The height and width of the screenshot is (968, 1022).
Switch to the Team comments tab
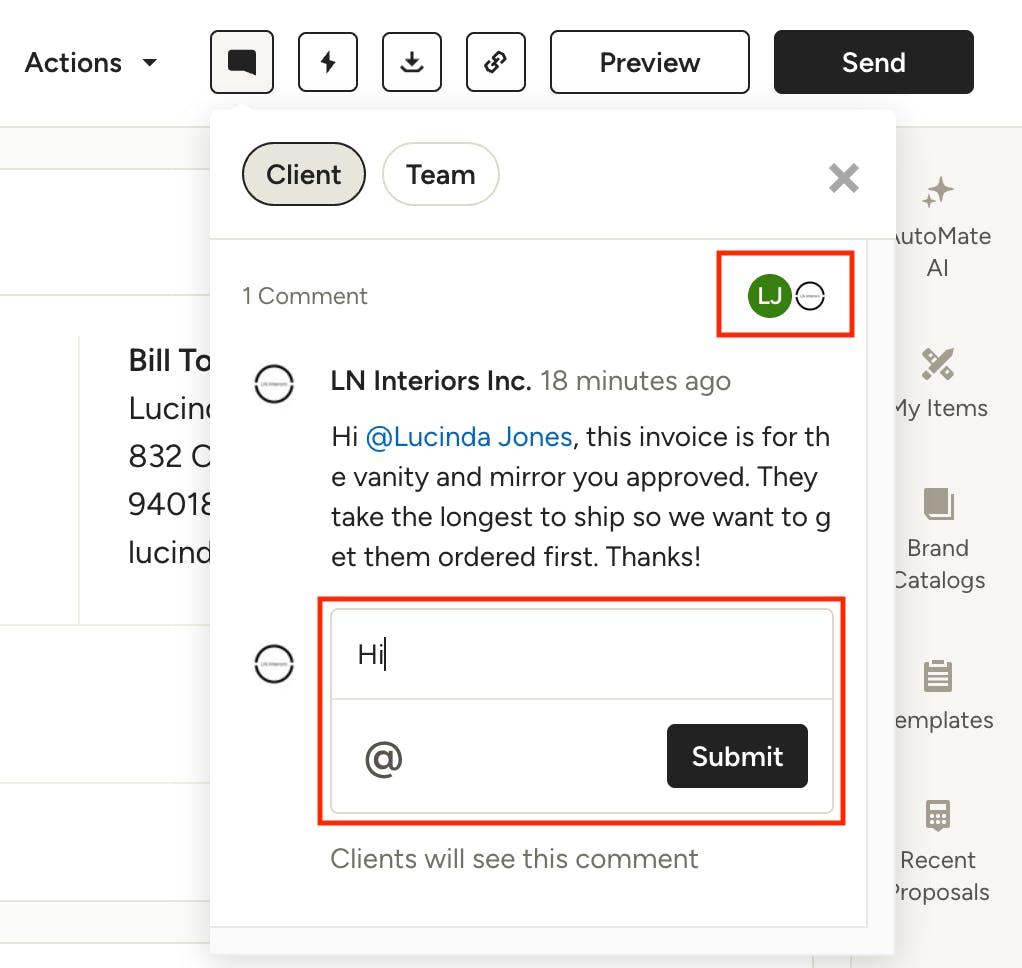coord(440,175)
